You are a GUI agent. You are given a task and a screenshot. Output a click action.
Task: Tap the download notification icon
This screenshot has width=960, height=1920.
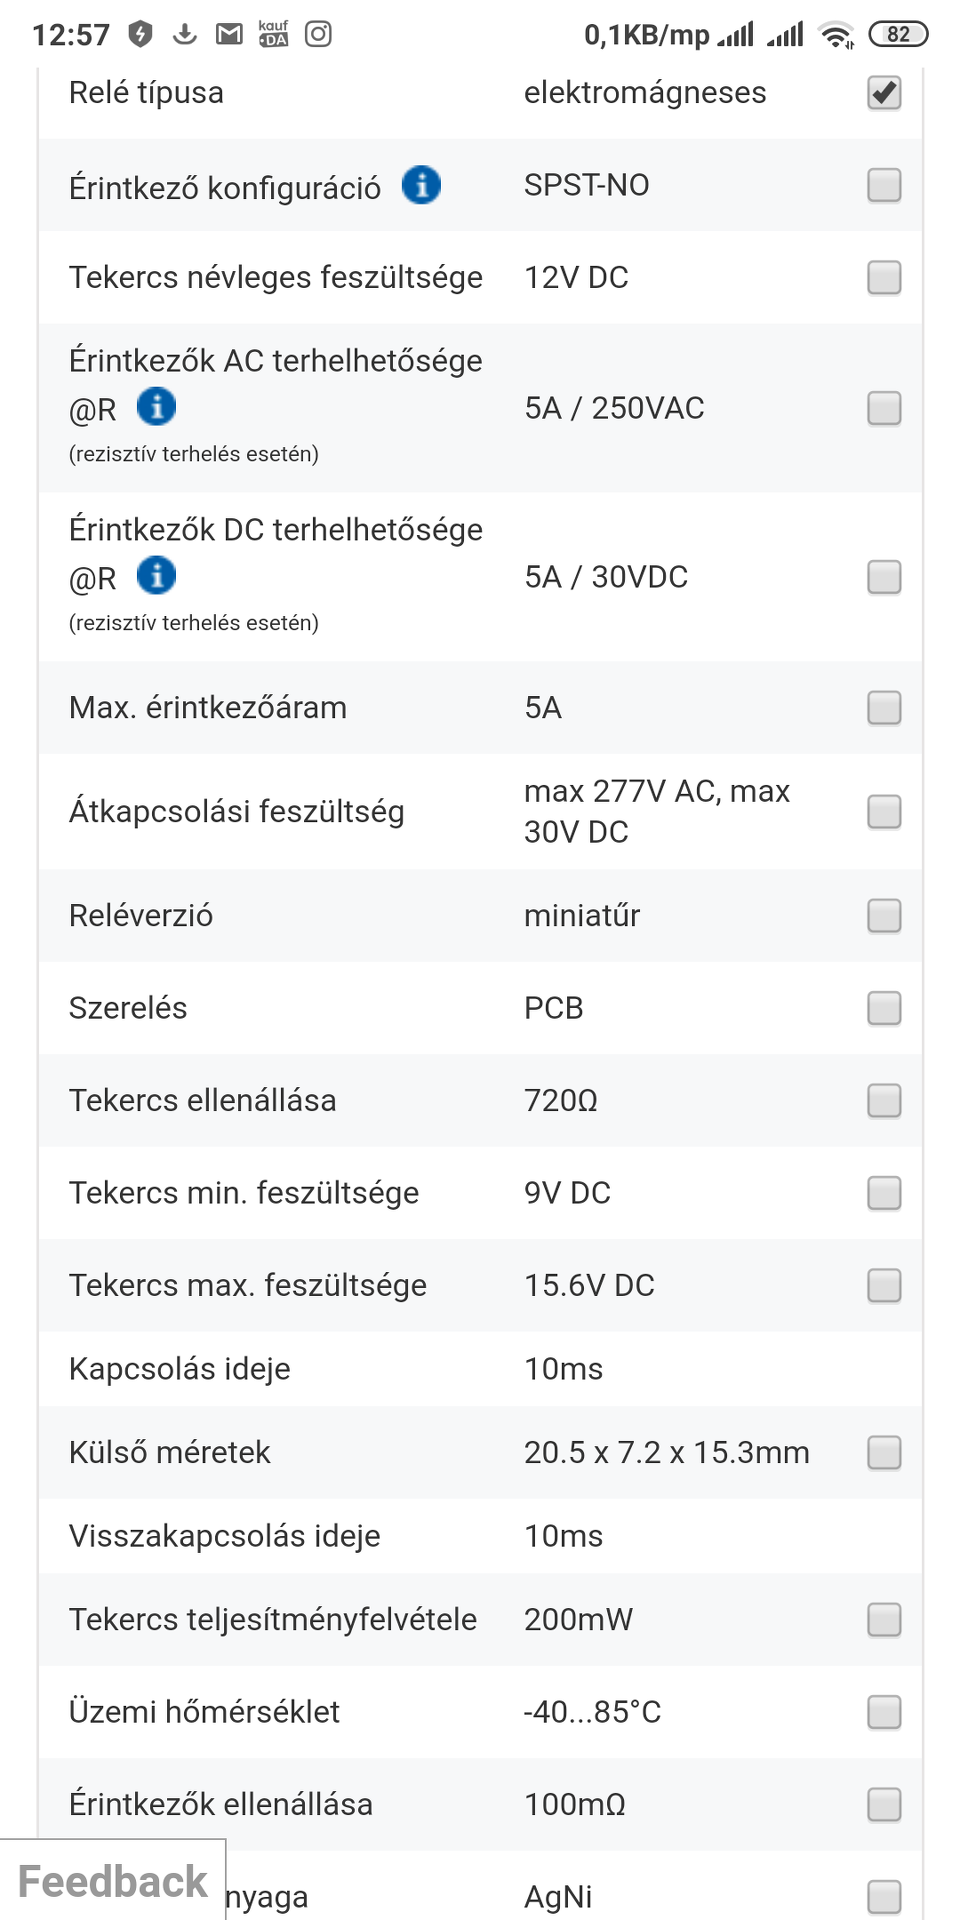pos(185,34)
